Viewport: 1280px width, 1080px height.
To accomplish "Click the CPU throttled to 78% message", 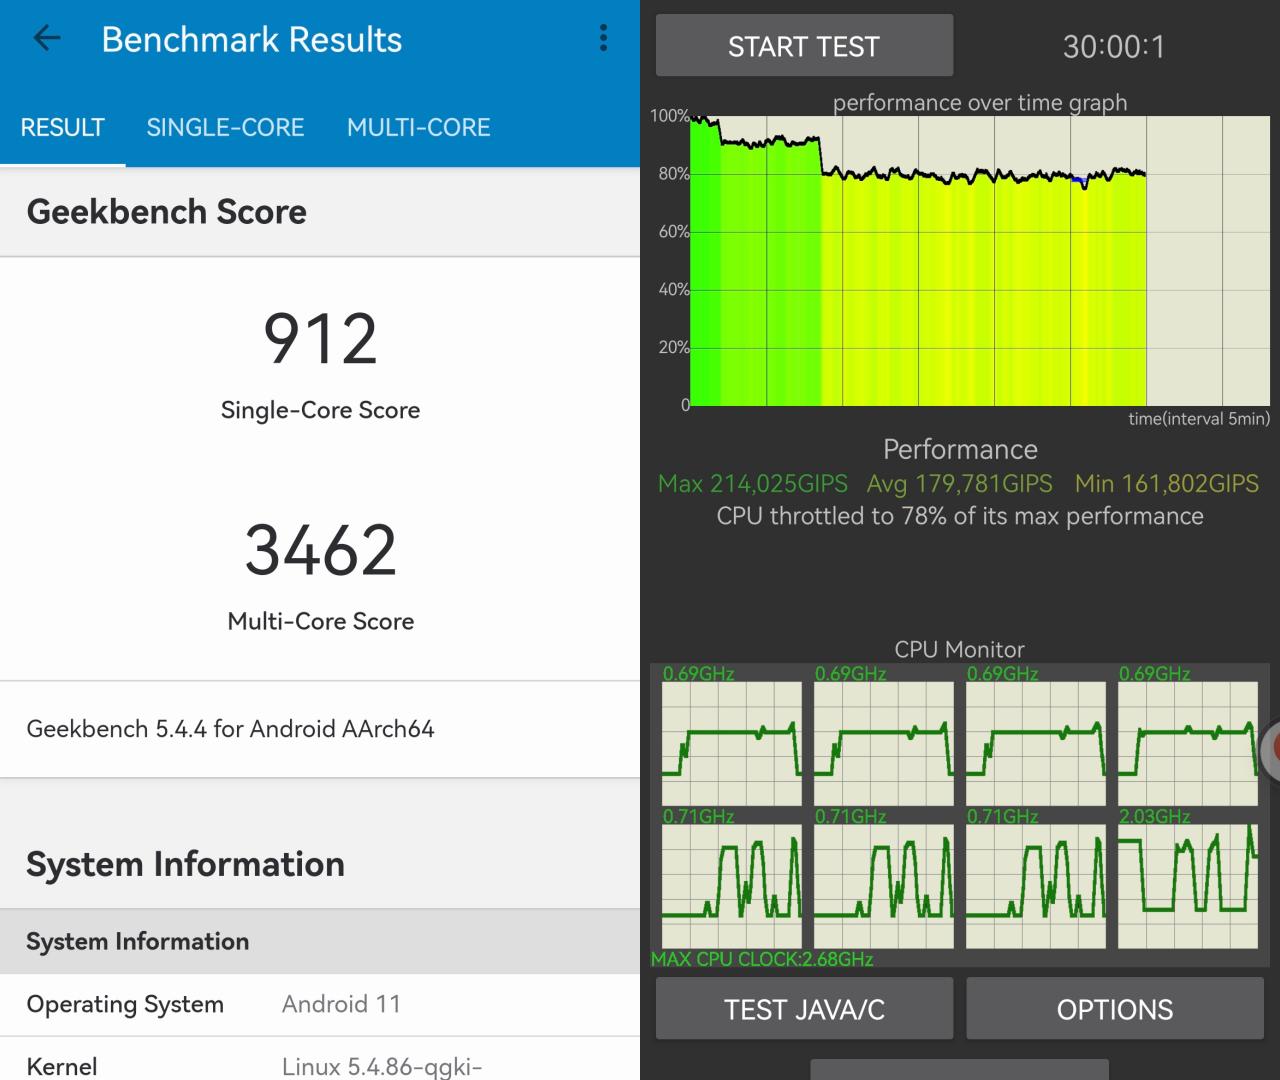I will click(x=960, y=516).
